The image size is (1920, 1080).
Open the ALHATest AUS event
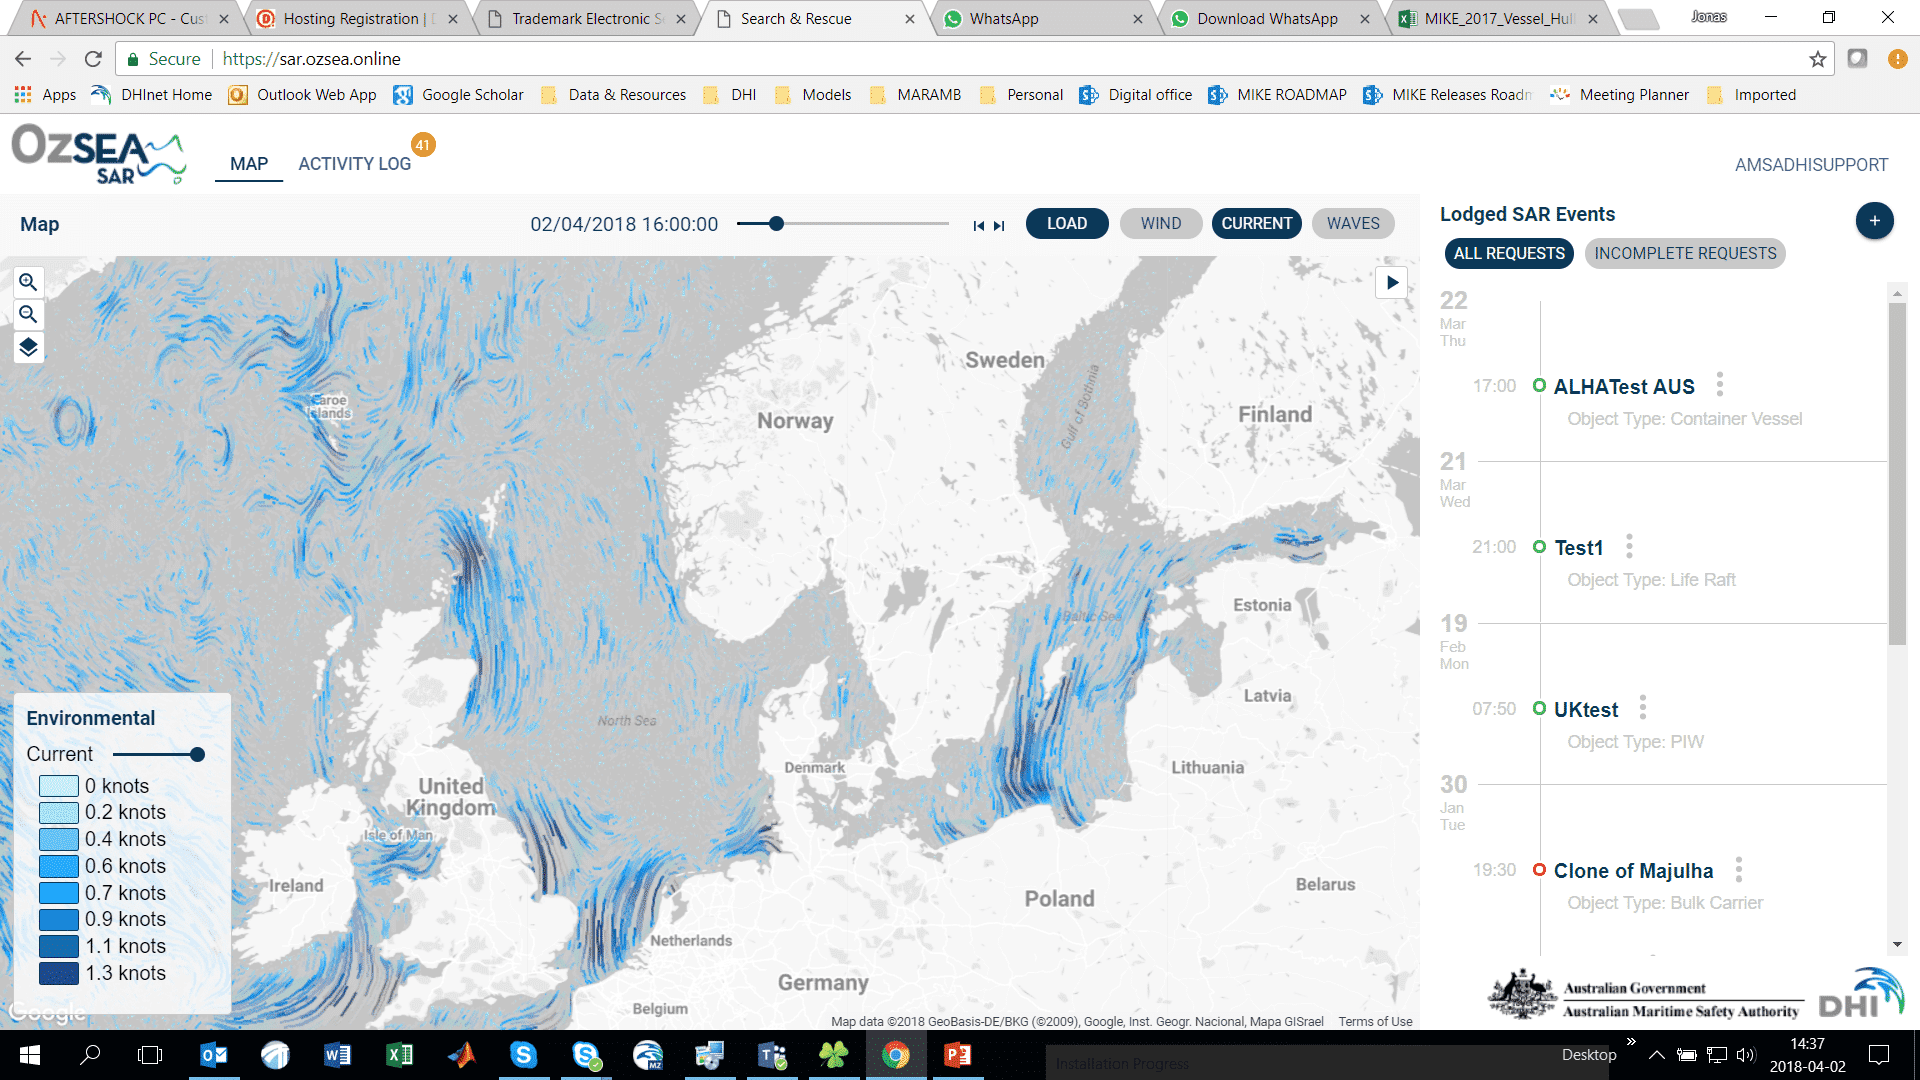(x=1623, y=387)
